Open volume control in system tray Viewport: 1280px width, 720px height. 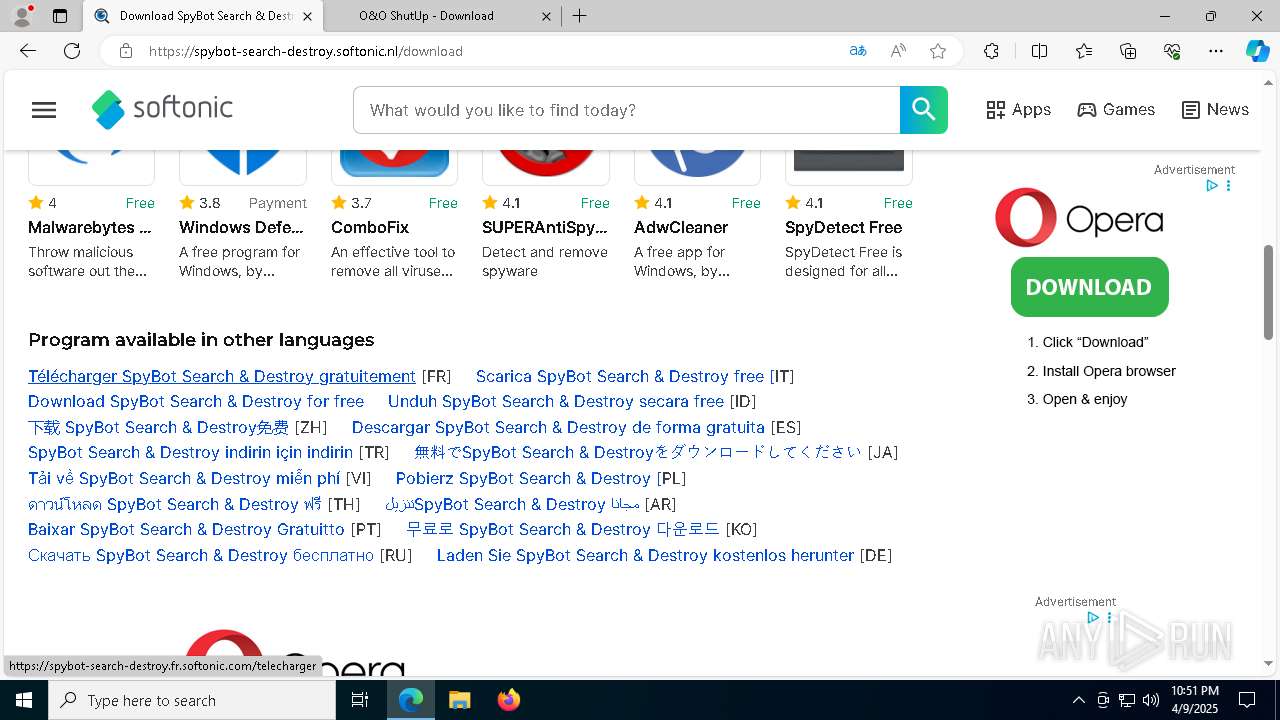1151,700
